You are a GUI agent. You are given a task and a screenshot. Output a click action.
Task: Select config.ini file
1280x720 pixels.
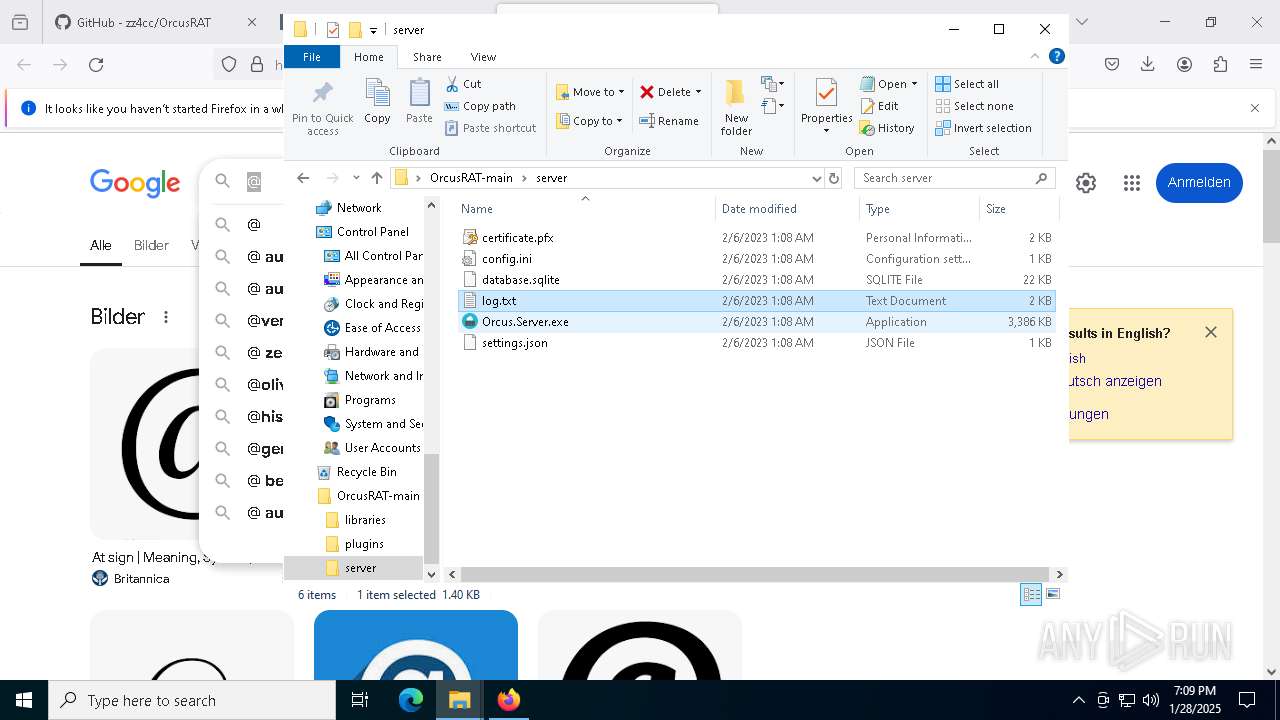[507, 259]
